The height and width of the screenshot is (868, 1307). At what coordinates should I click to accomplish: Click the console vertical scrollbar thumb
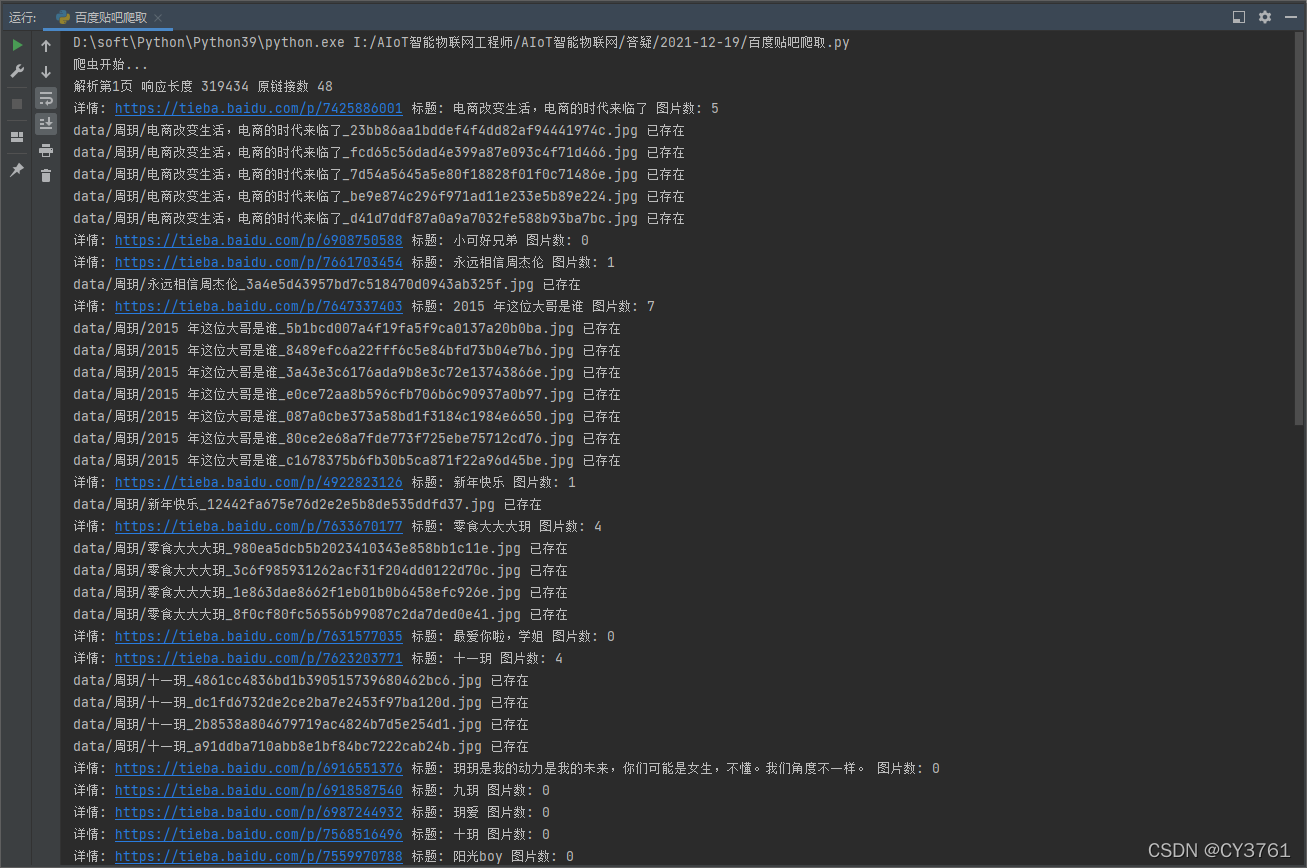pos(1299,230)
